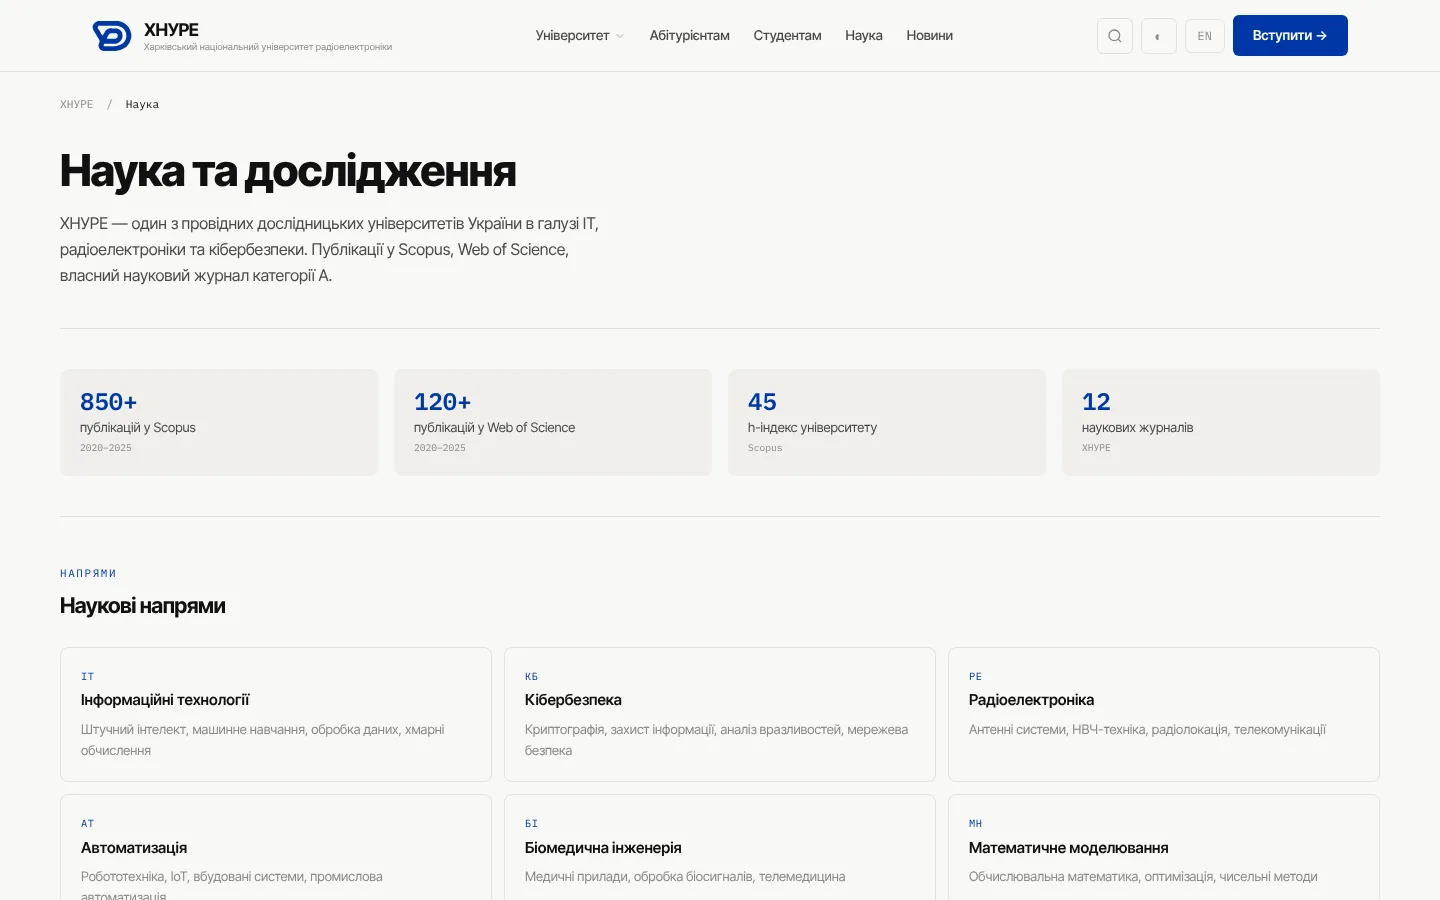Click the ХНУРЕ logo icon

click(112, 36)
